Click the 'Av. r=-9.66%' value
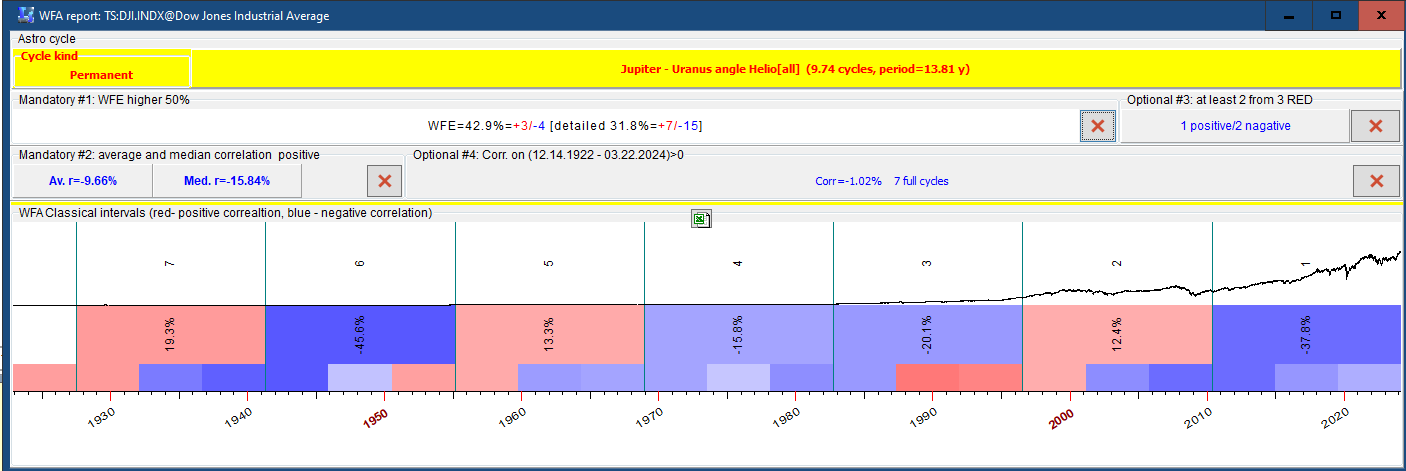 (83, 181)
